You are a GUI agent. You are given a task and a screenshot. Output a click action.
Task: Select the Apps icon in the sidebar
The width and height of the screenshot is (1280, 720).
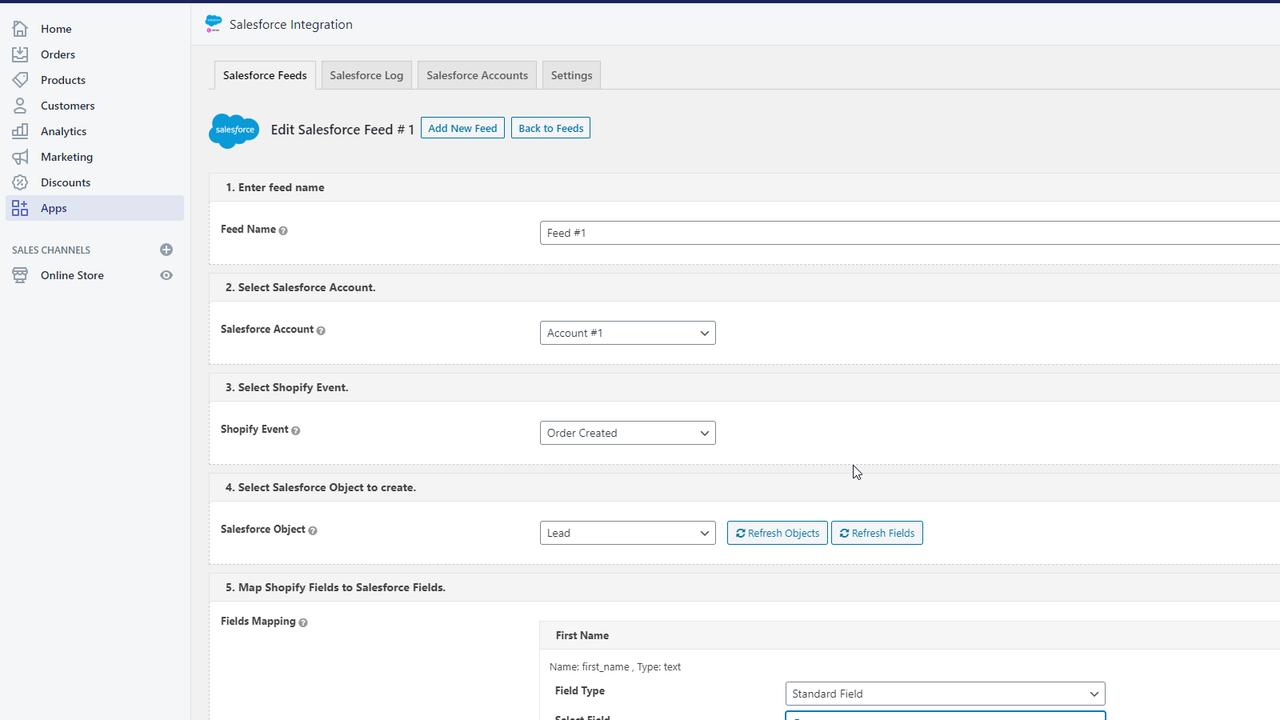click(x=20, y=207)
